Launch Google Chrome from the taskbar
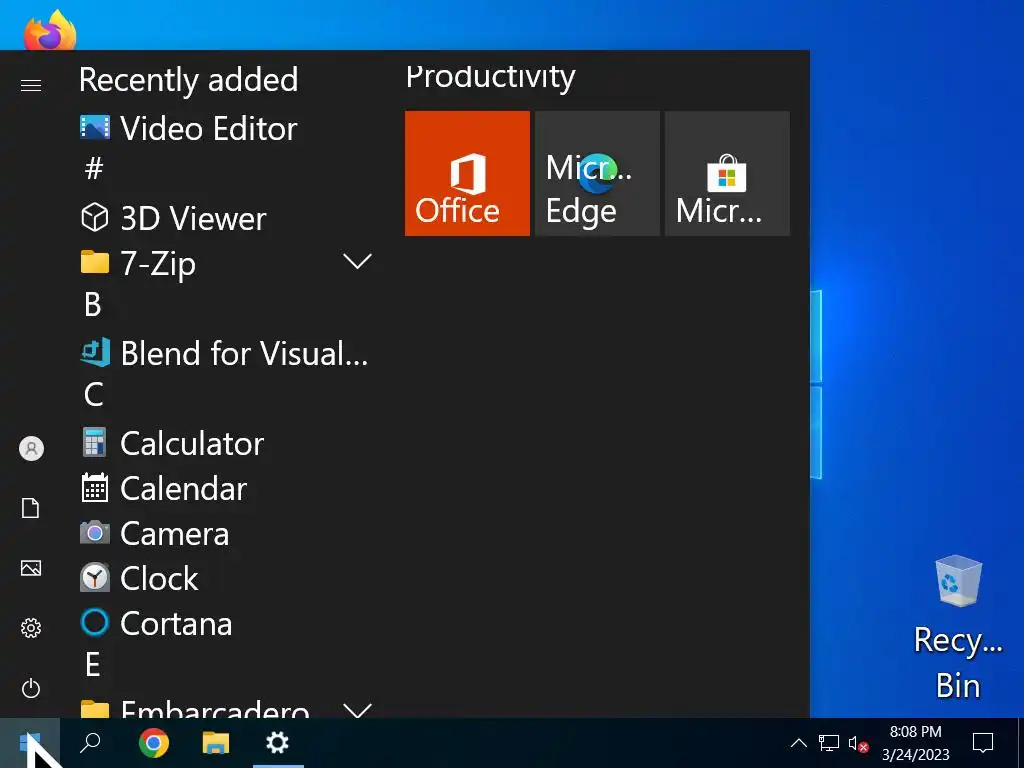Image resolution: width=1024 pixels, height=768 pixels. (x=153, y=743)
